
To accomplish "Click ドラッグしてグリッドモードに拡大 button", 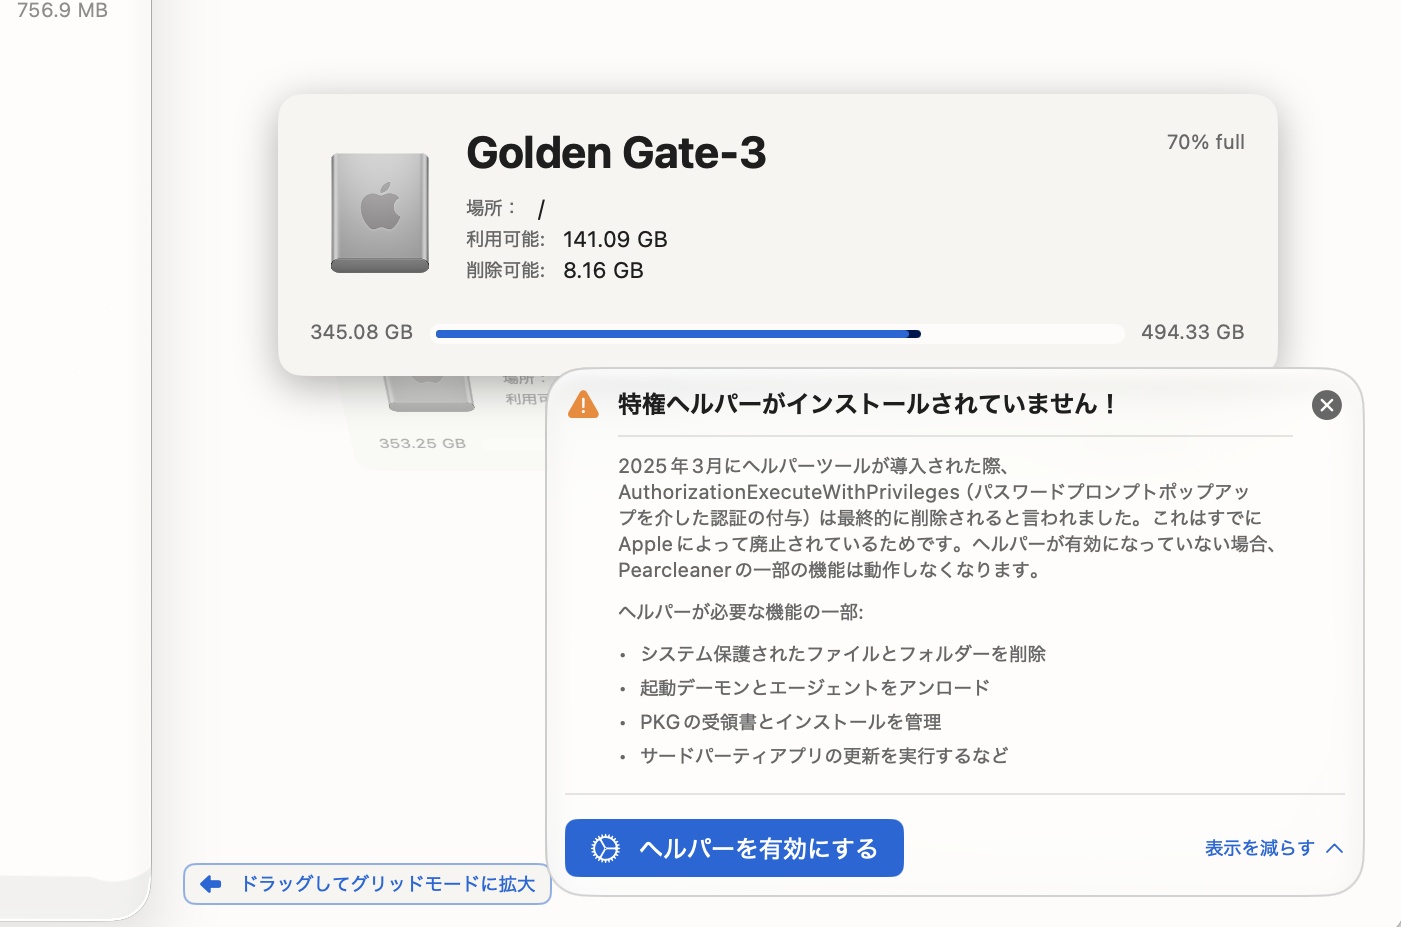I will coord(367,884).
